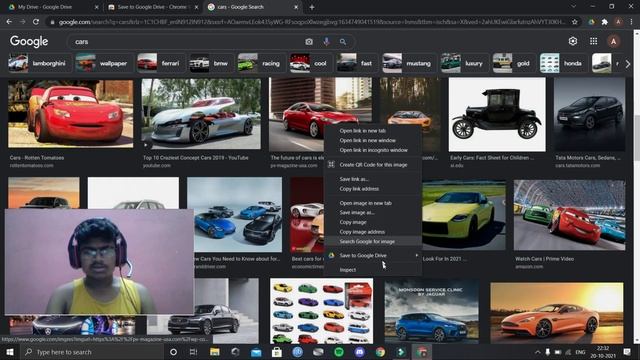Viewport: 640px width, 360px height.
Task: Bookmark this page with the star icon
Action: coord(575,22)
